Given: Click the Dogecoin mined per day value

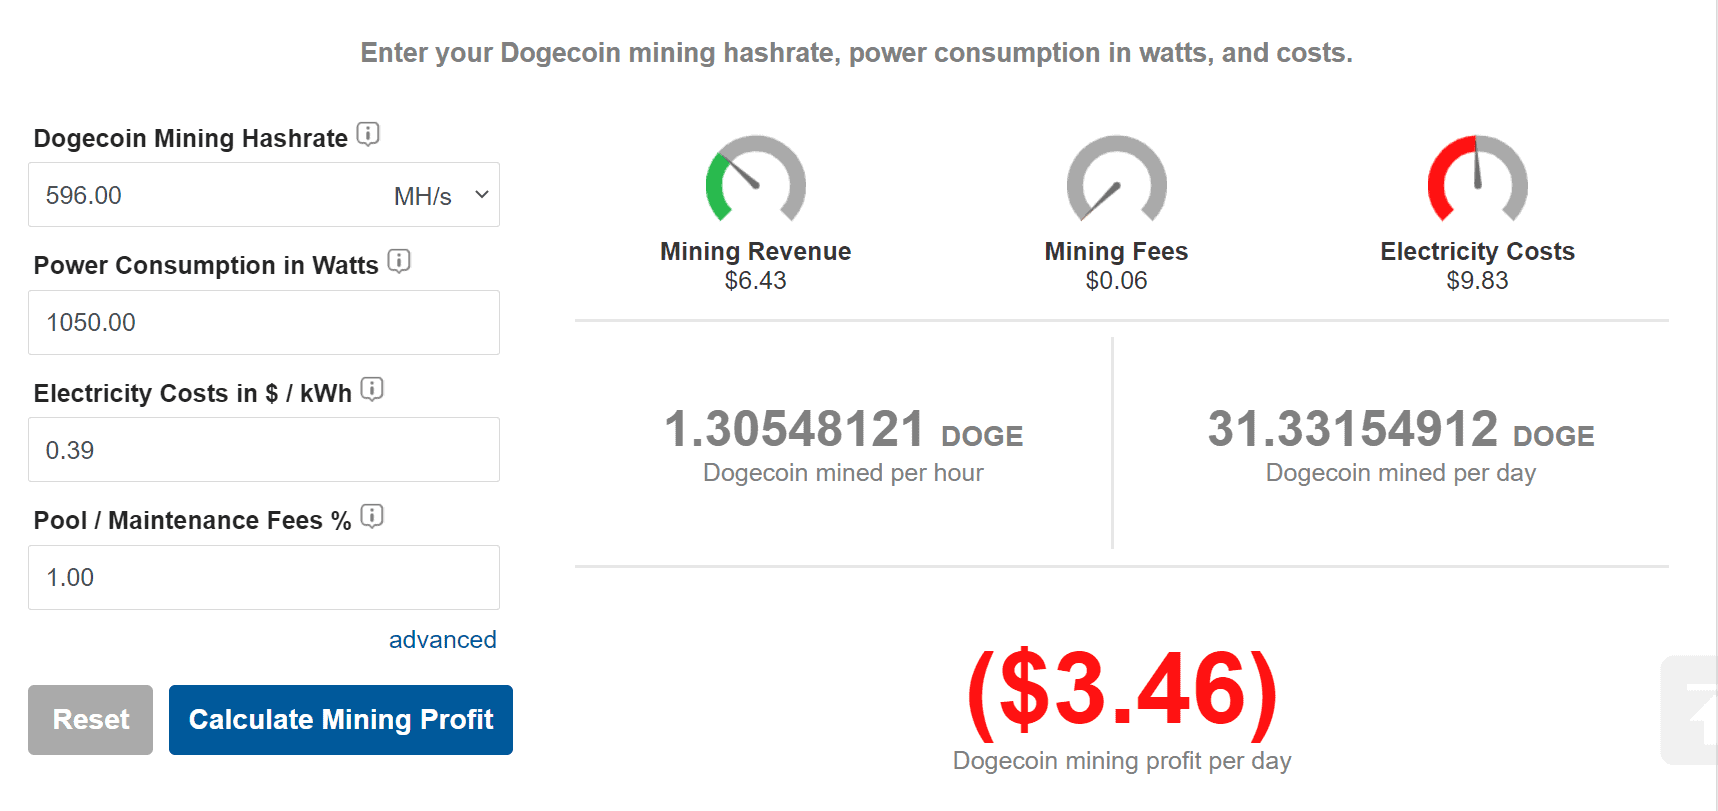Looking at the screenshot, I should (x=1352, y=430).
